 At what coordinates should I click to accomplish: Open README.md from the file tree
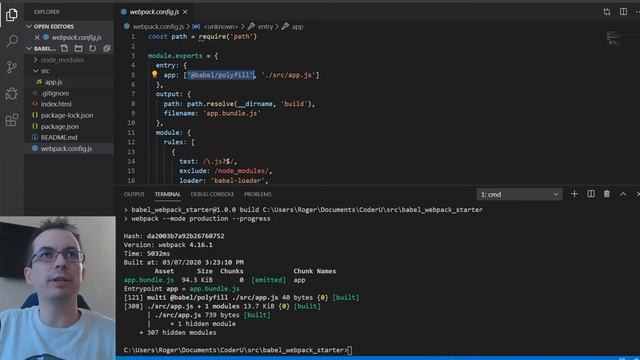(59, 137)
